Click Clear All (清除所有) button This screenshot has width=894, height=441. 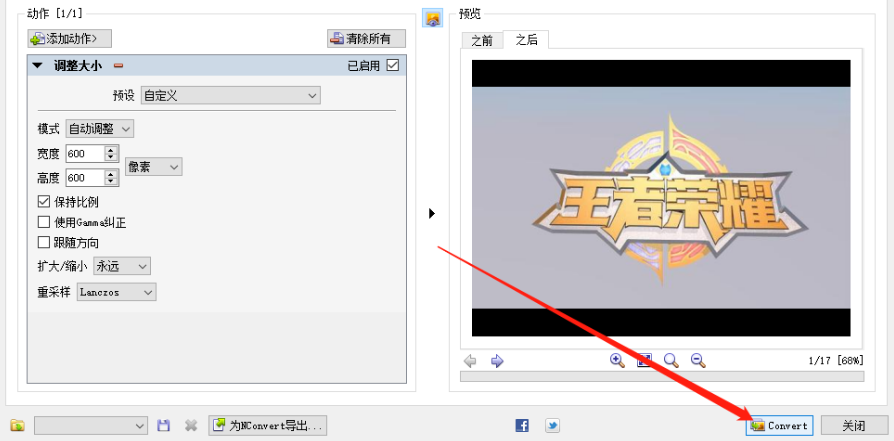tap(367, 39)
